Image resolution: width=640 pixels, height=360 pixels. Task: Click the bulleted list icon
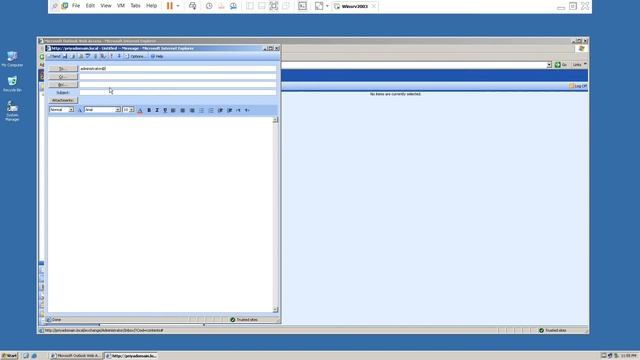coord(211,110)
